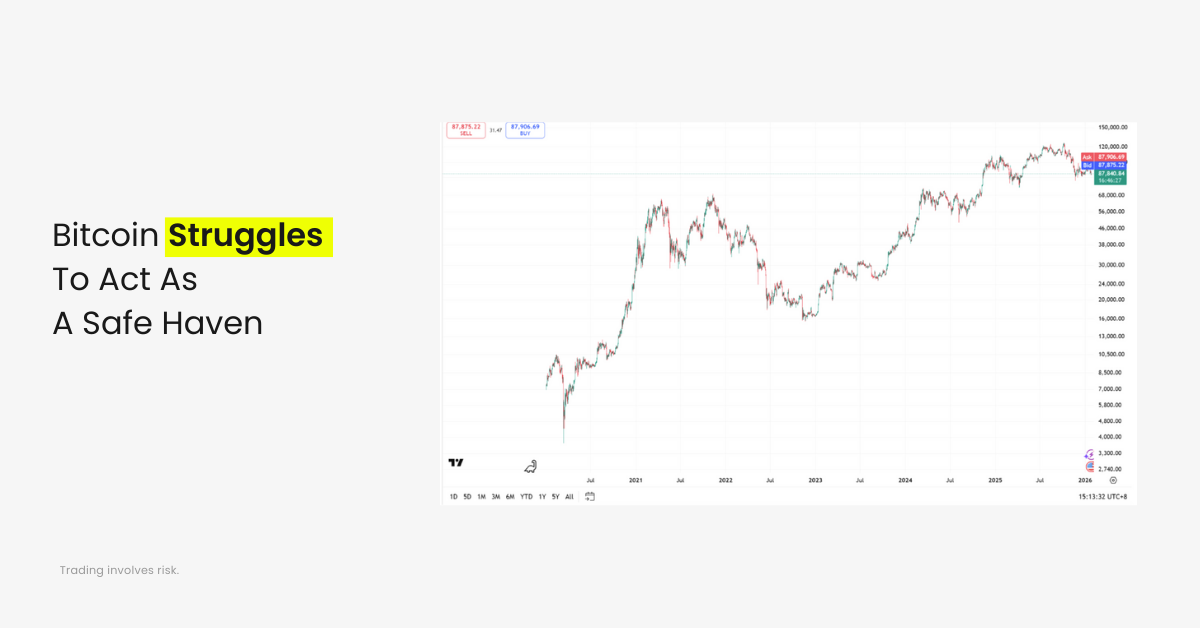Choose the 6M time range

[510, 496]
